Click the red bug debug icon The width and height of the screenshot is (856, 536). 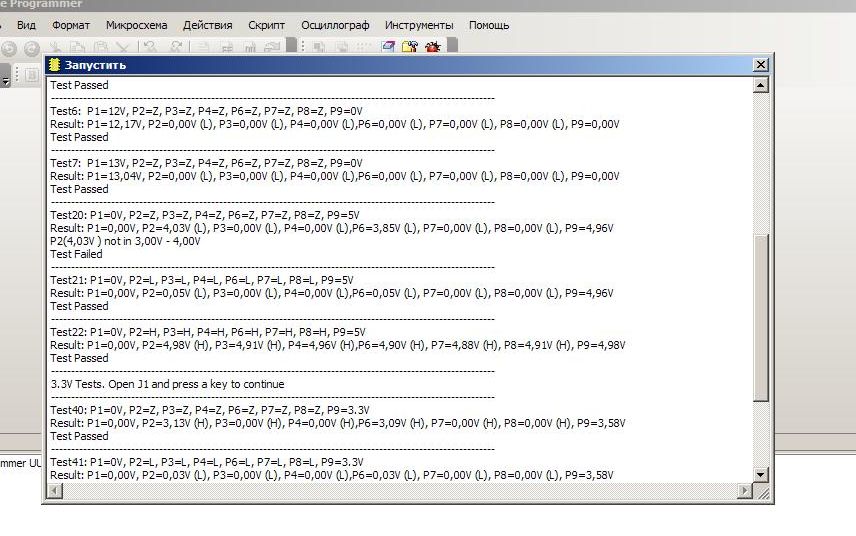(432, 46)
